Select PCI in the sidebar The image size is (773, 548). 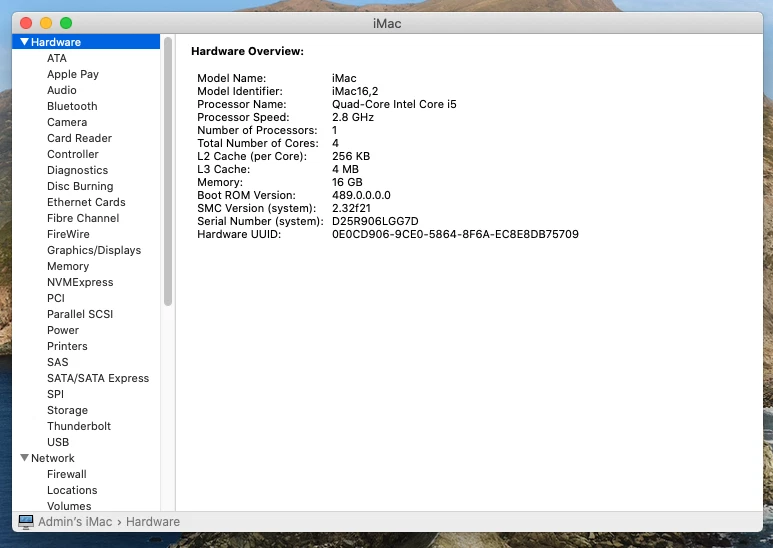(56, 298)
